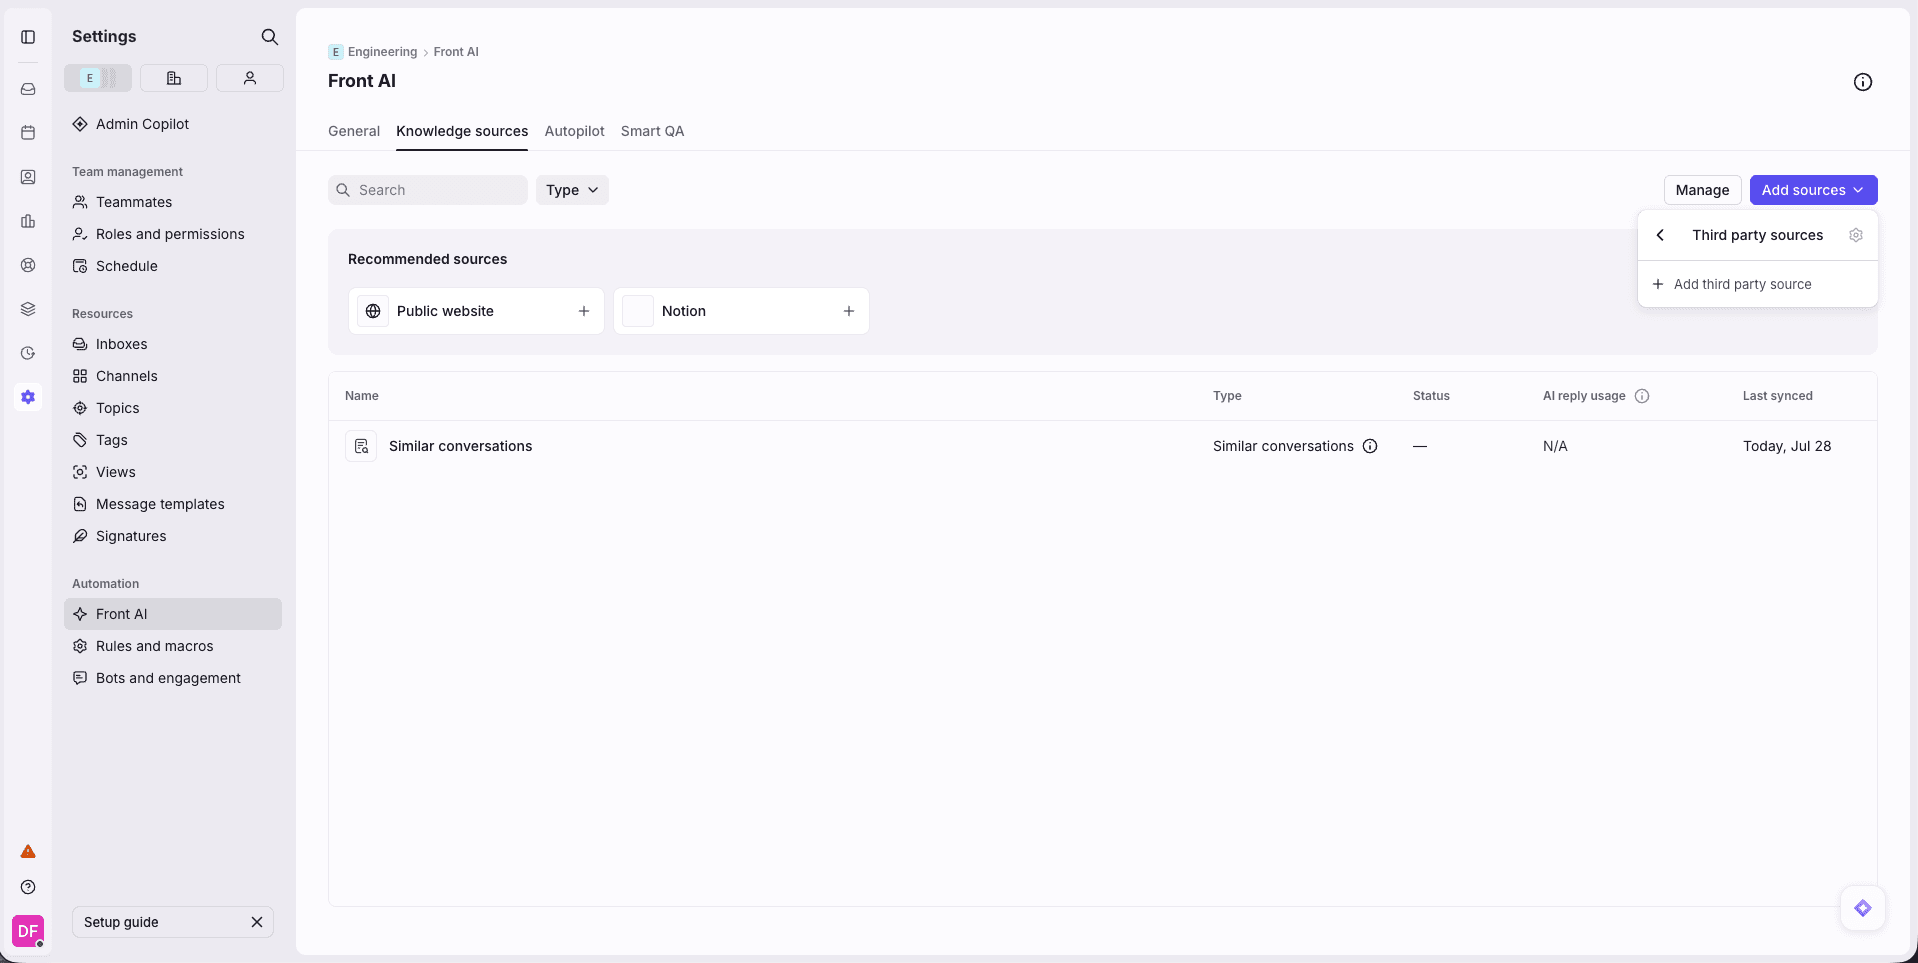1918x963 pixels.
Task: Open the Type filter dropdown
Action: tap(572, 190)
